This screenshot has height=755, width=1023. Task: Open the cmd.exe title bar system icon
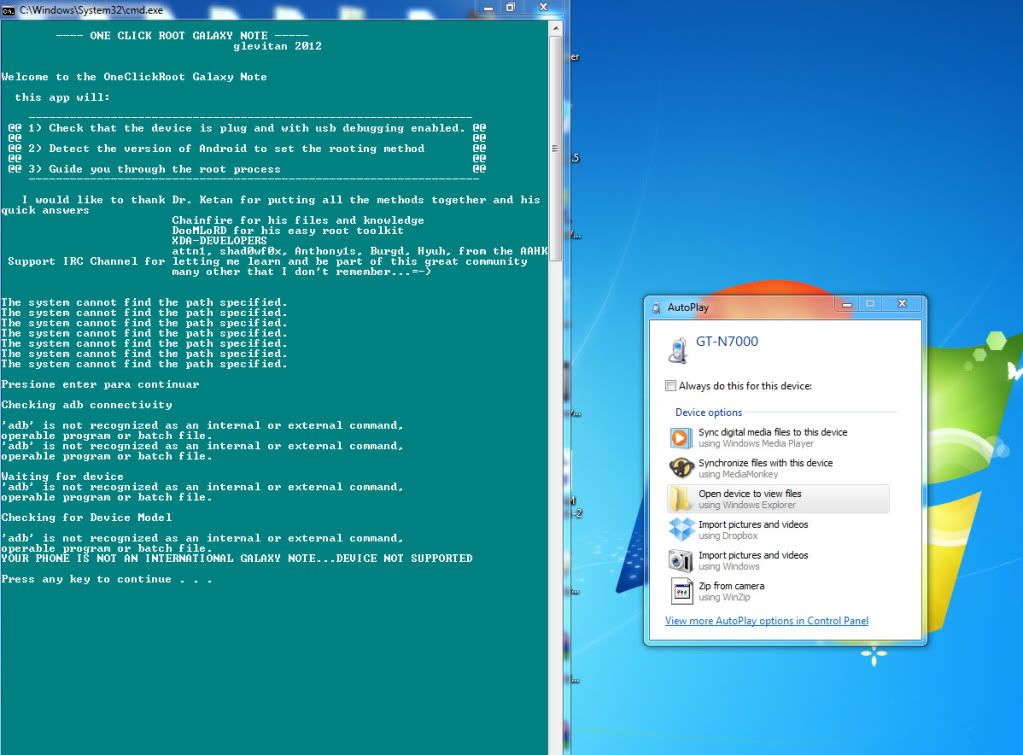click(8, 9)
